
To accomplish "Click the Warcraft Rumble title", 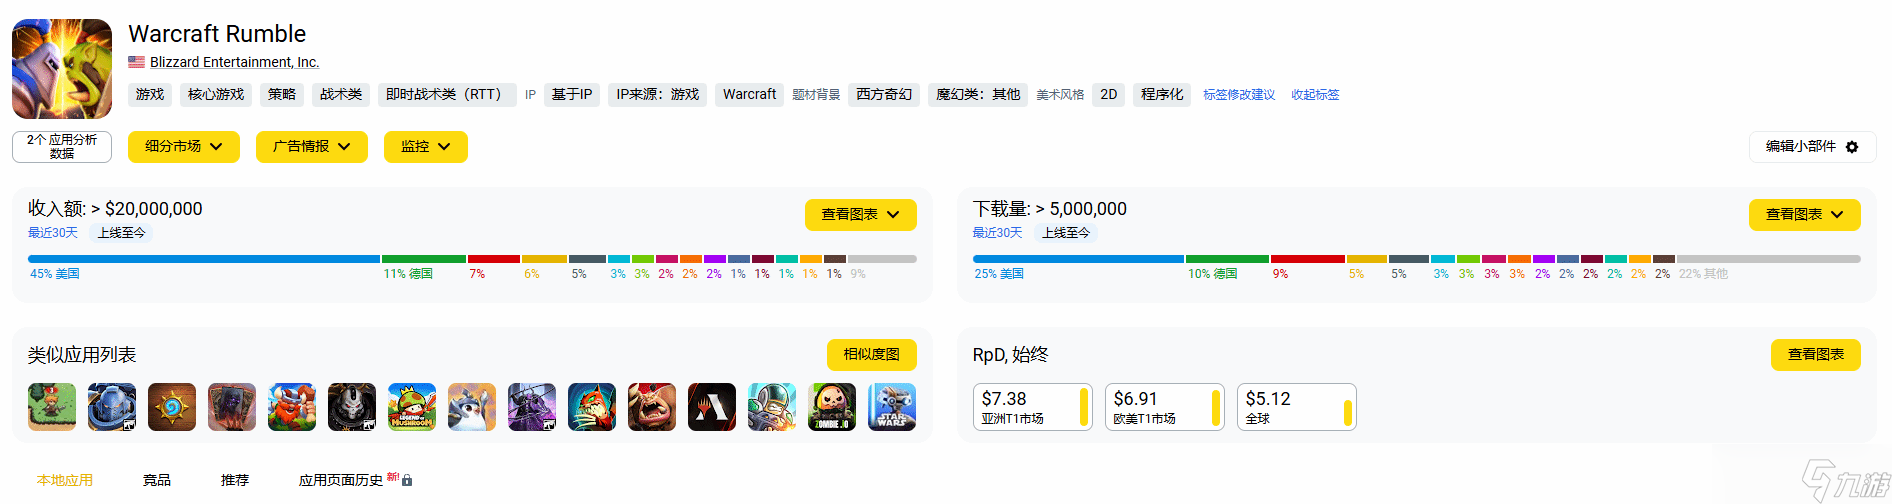I will (217, 34).
